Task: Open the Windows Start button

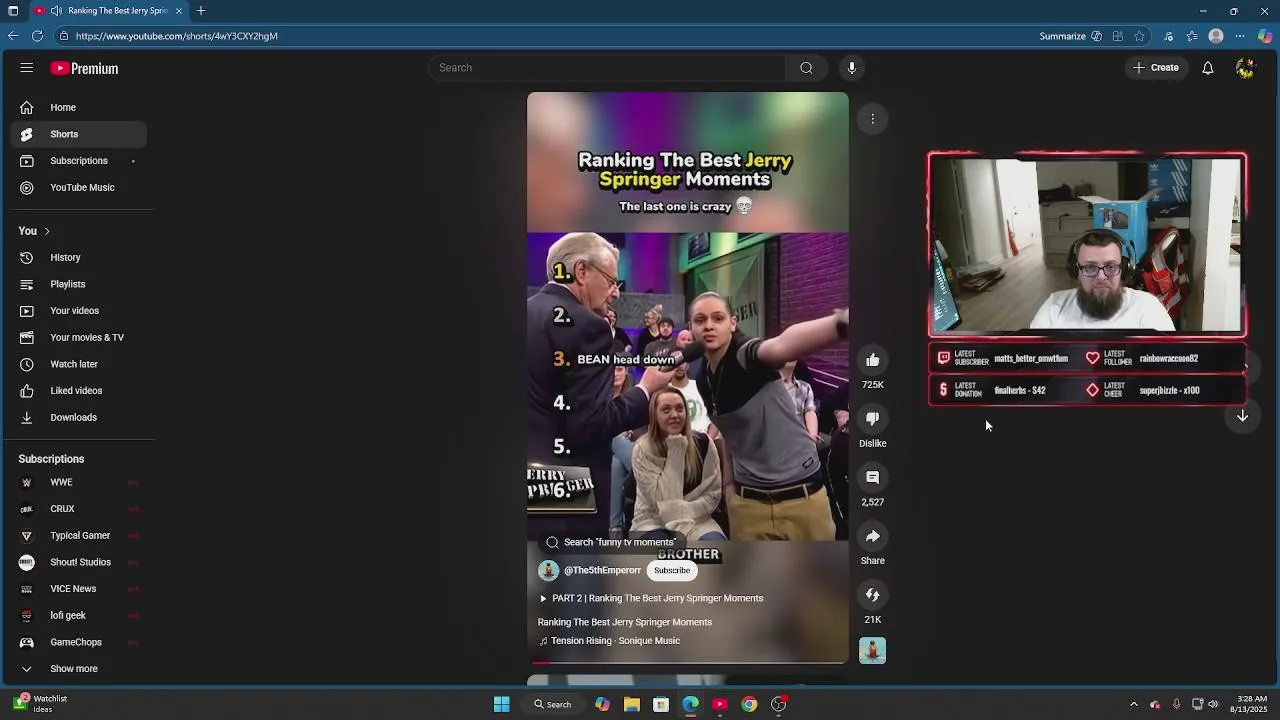Action: [x=502, y=704]
